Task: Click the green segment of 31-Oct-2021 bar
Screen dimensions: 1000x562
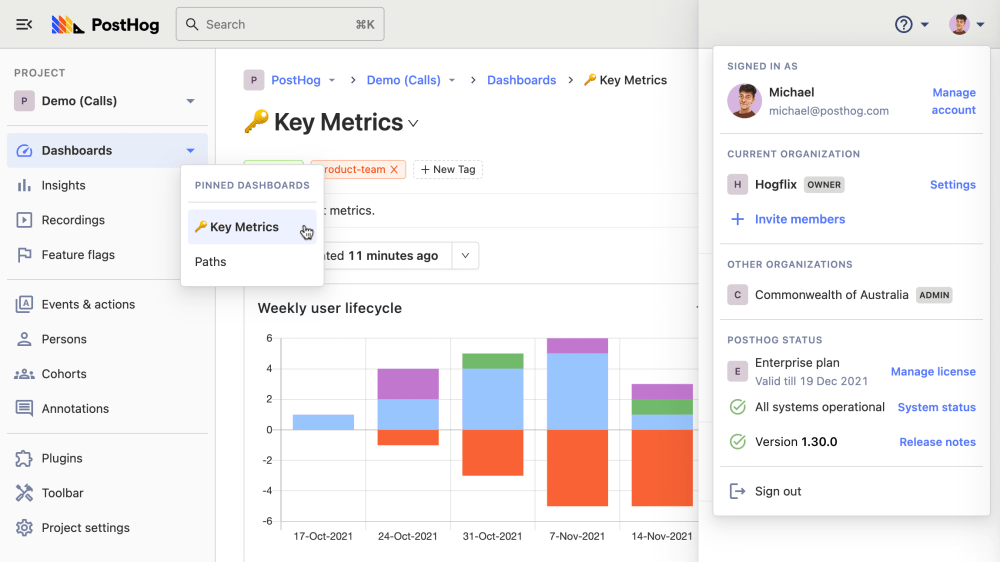Action: [x=493, y=361]
